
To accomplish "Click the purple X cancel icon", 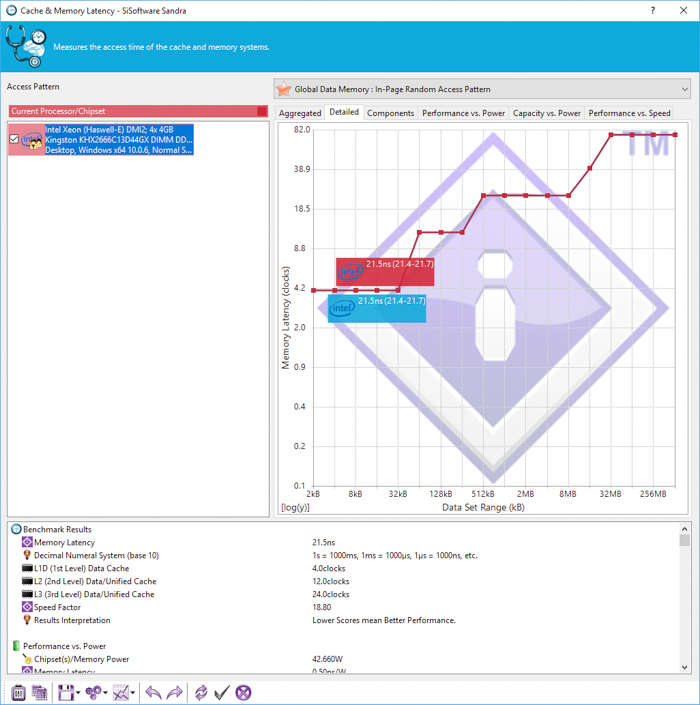I will [243, 692].
